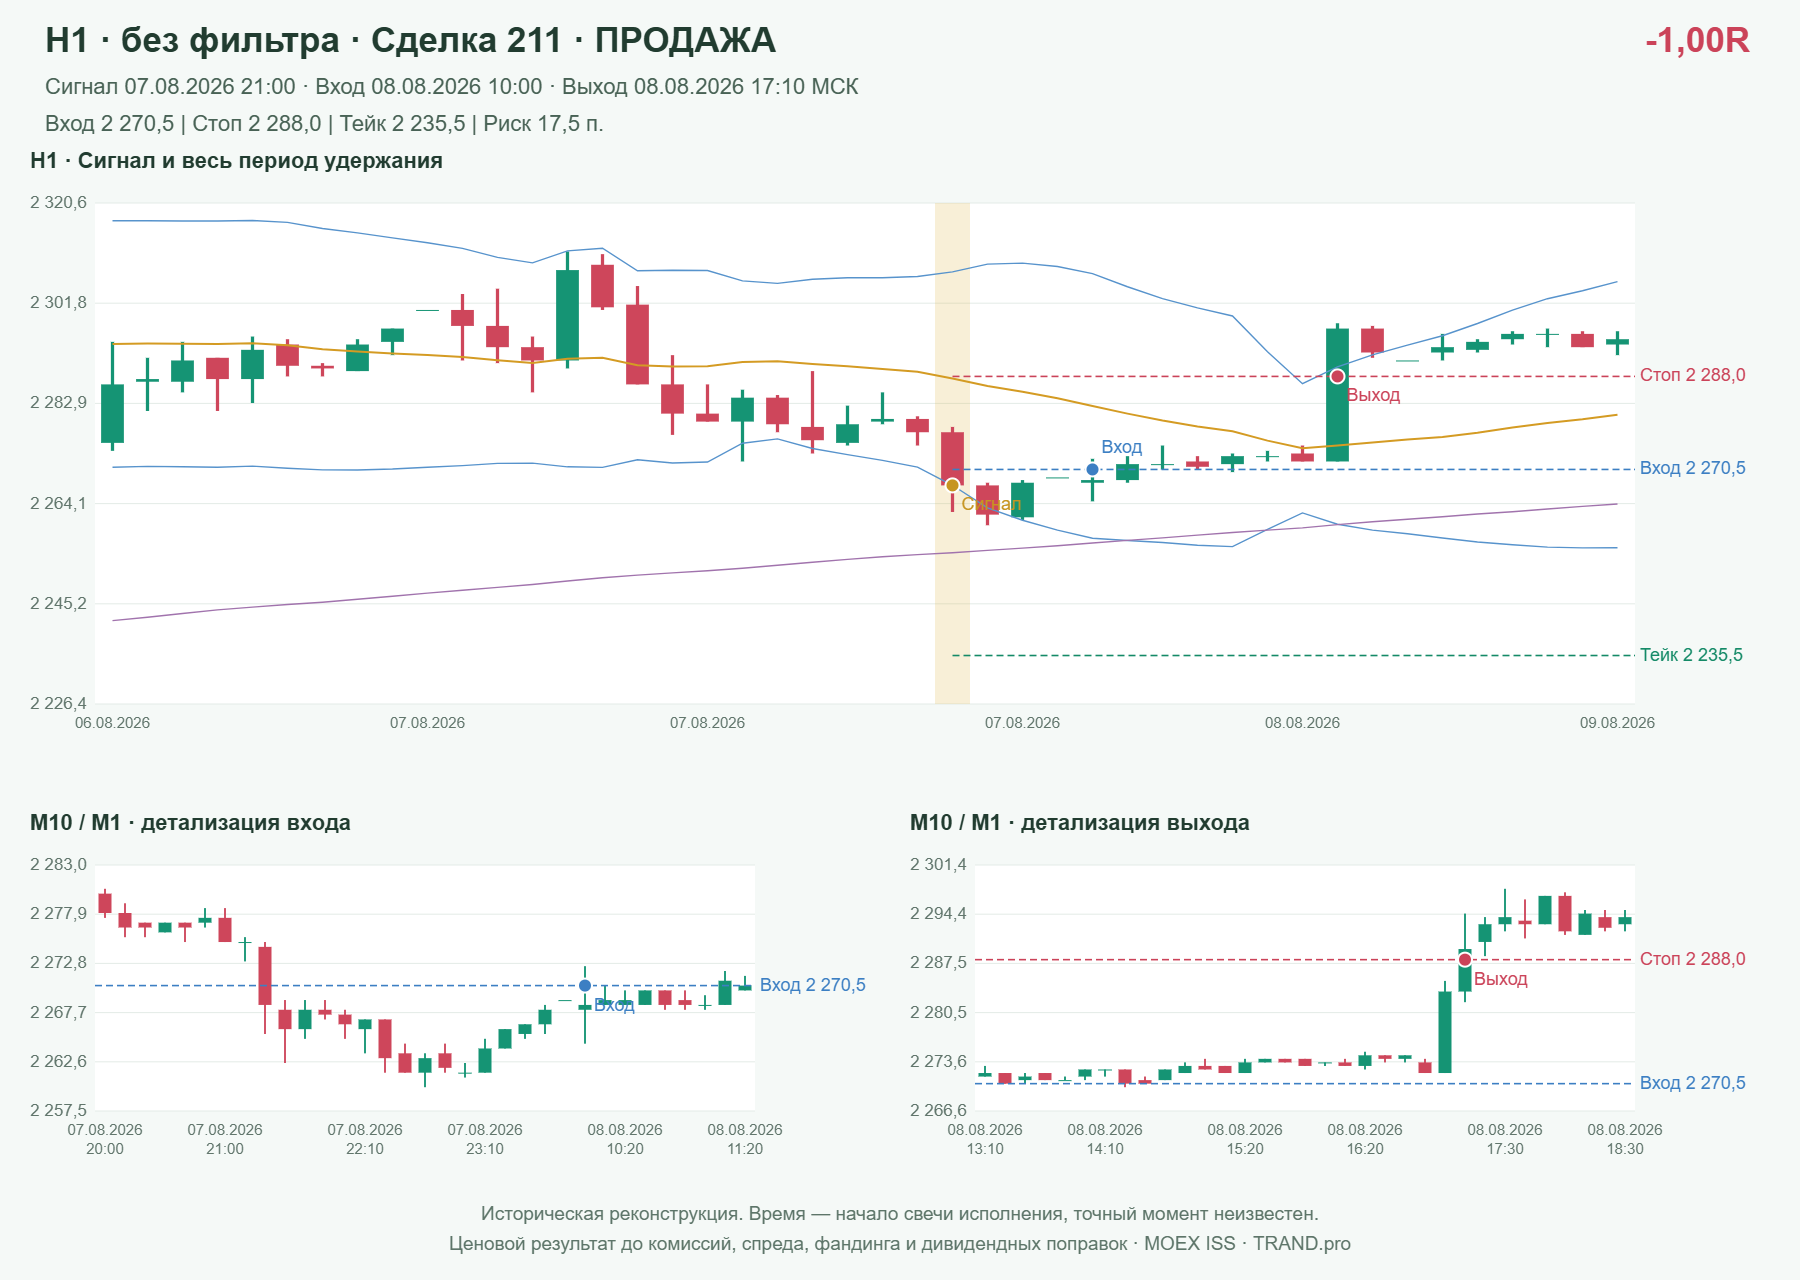Click the 2 301,8 axis value on the H1 chart
Viewport: 1800px width, 1280px height.
click(58, 303)
